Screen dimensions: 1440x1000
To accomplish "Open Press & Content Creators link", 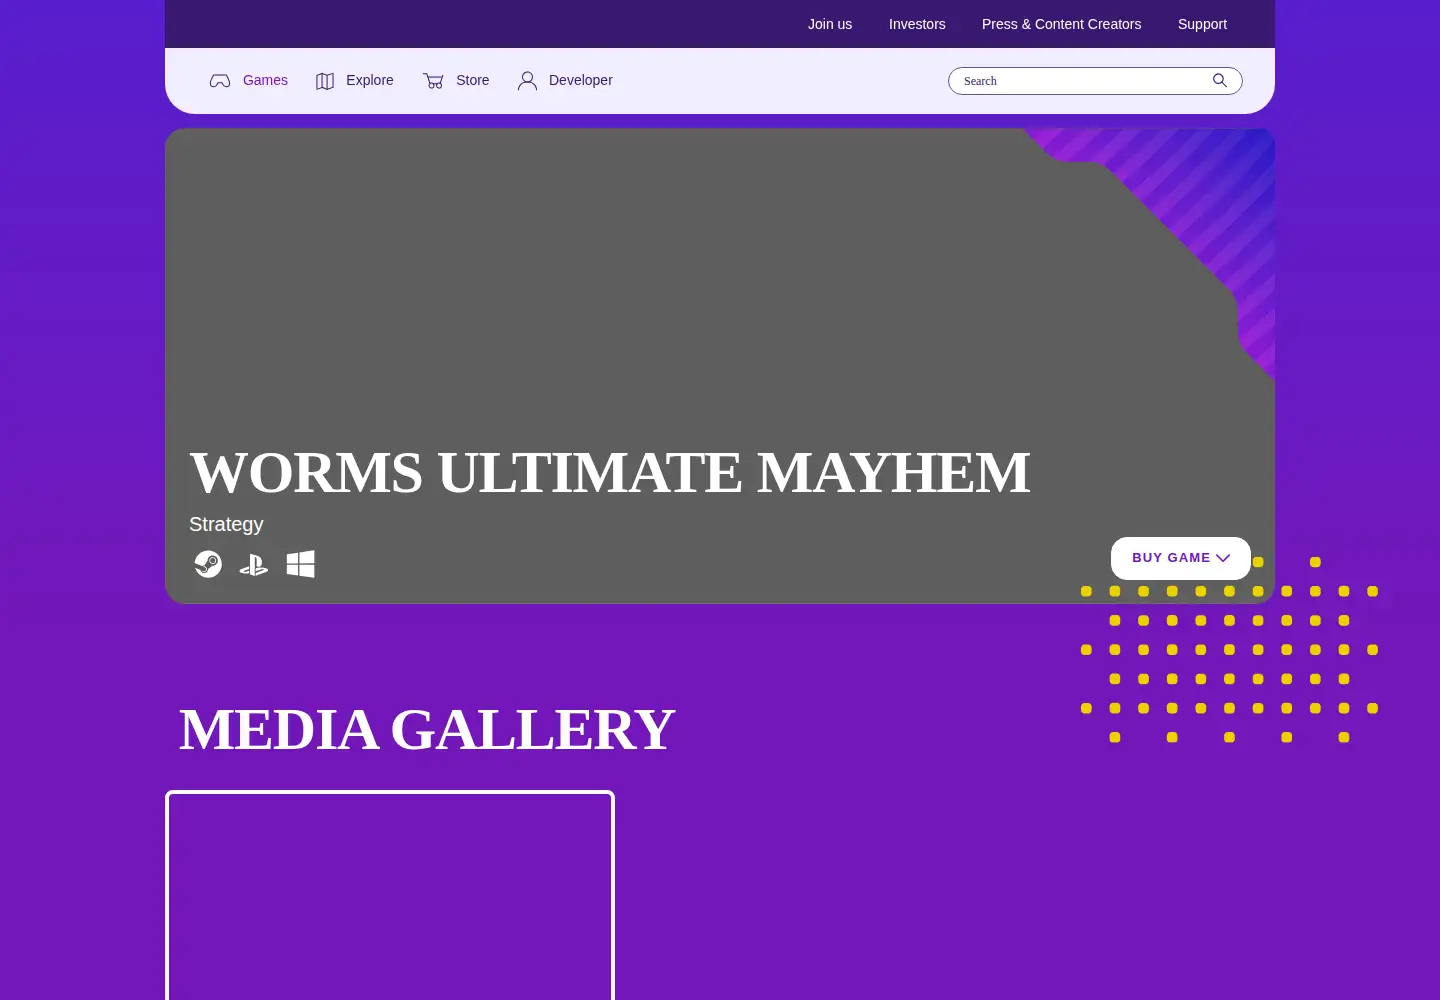I will point(1061,24).
